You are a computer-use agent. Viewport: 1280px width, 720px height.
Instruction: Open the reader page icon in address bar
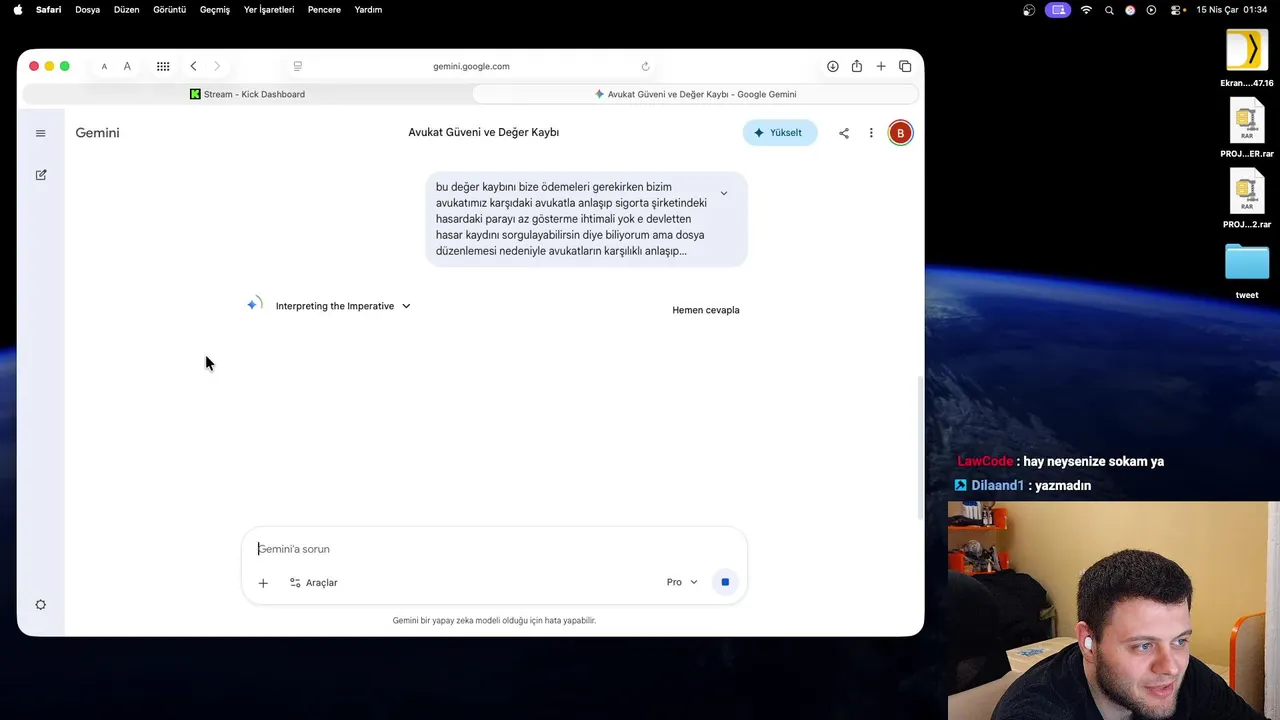click(297, 66)
